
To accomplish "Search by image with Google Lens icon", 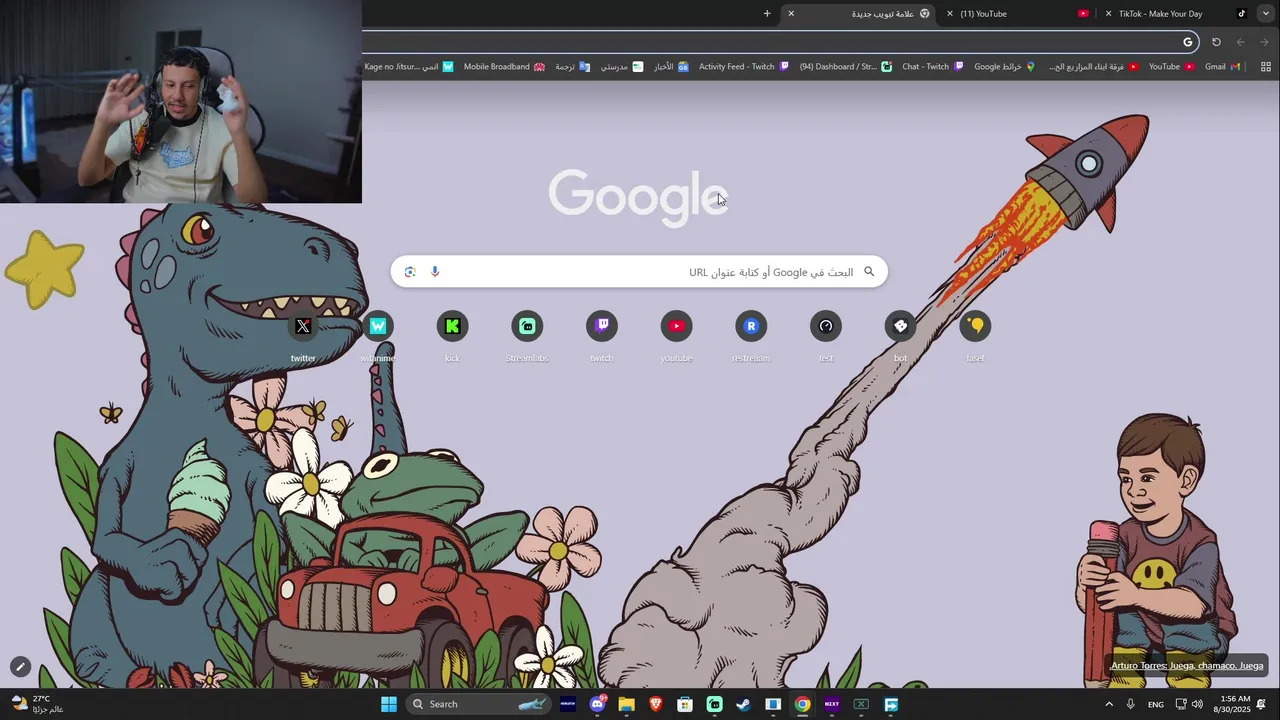I will coord(410,272).
